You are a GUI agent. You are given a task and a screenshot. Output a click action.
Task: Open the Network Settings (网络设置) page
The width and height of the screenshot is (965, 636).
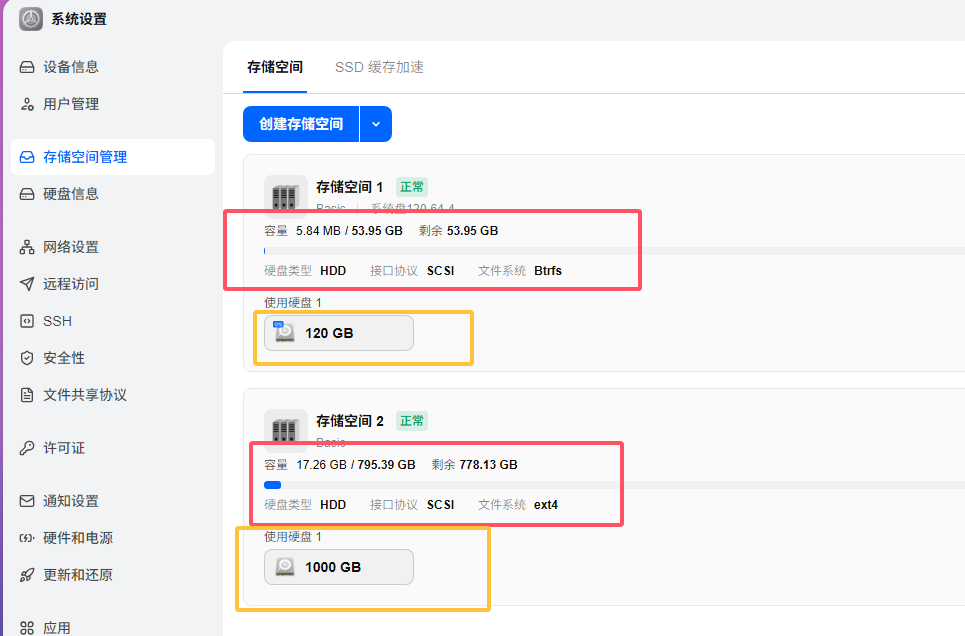pos(113,247)
